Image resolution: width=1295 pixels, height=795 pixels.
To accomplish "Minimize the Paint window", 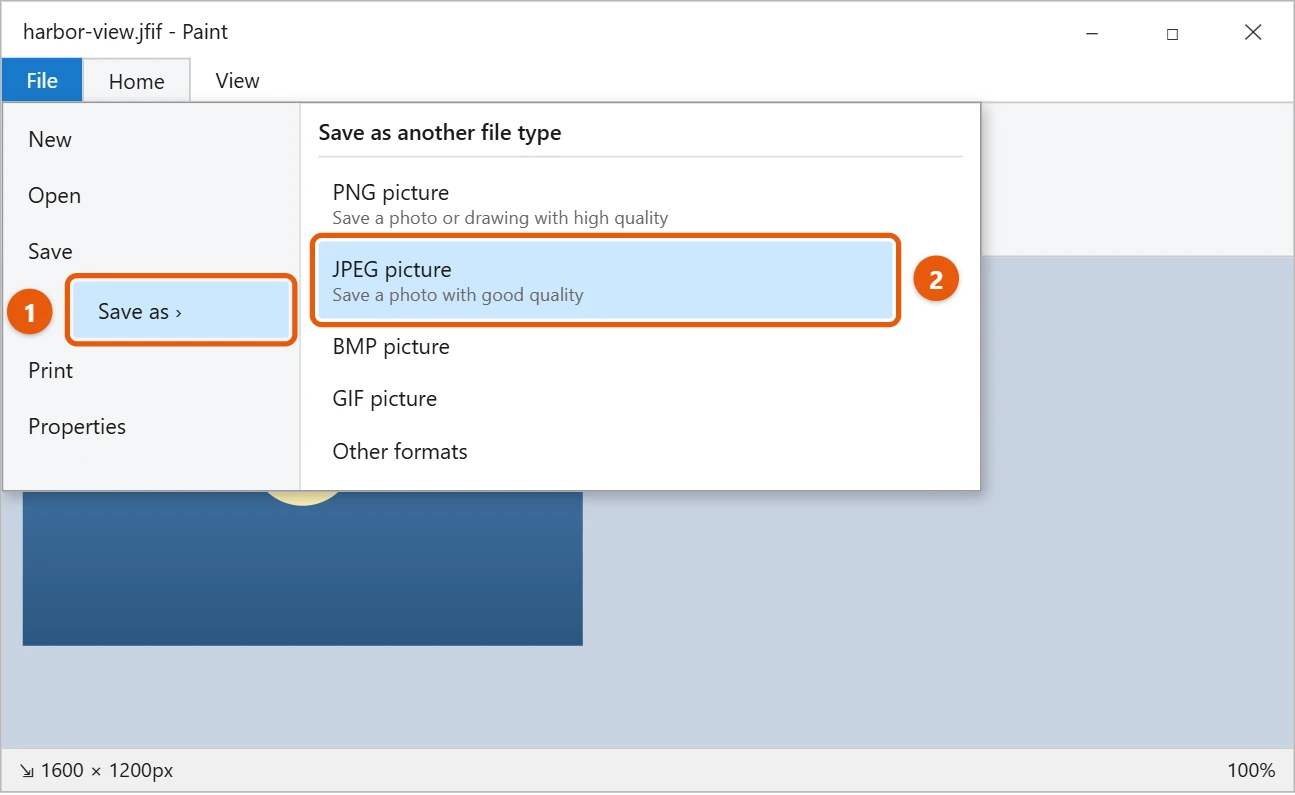I will pyautogui.click(x=1092, y=33).
